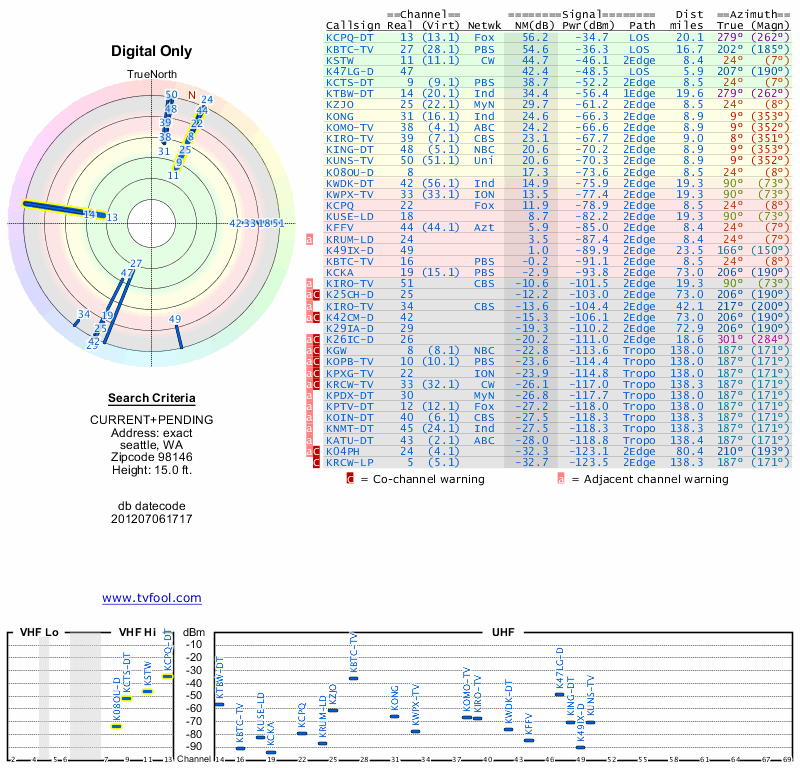Click the red co-channel warning legend icon
Viewport: 800px width, 768px height.
tap(350, 479)
